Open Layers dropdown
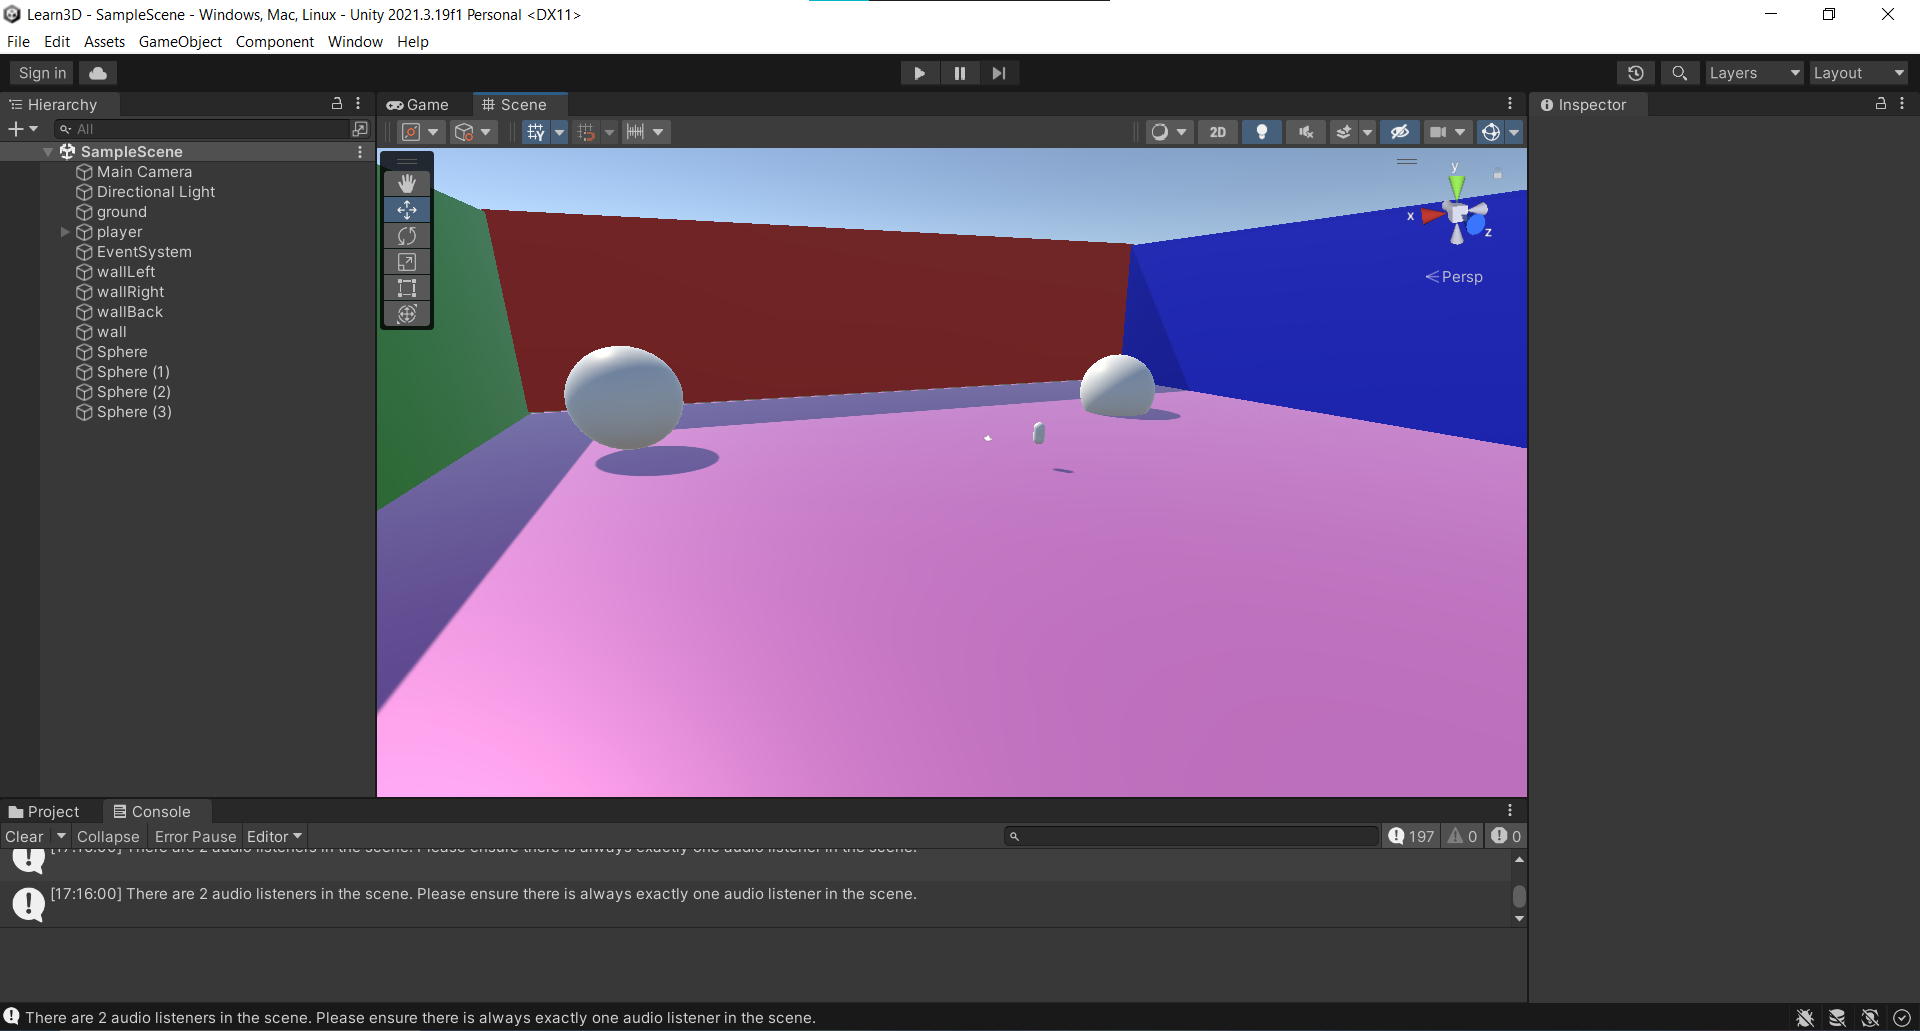Image resolution: width=1920 pixels, height=1031 pixels. point(1754,73)
